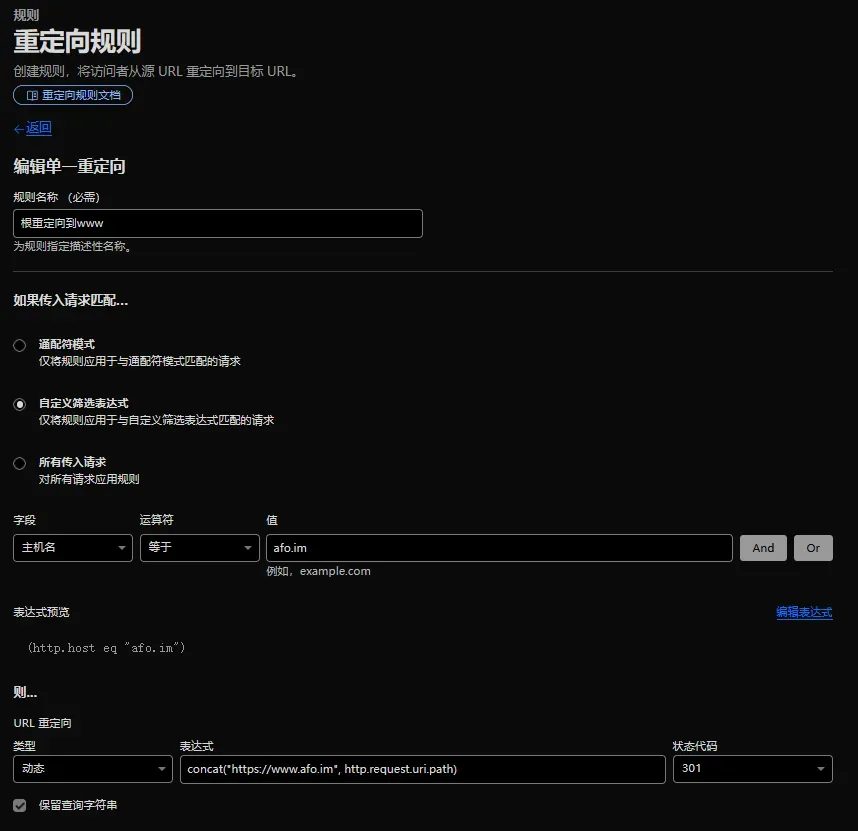
Task: Click the And button
Action: click(763, 548)
